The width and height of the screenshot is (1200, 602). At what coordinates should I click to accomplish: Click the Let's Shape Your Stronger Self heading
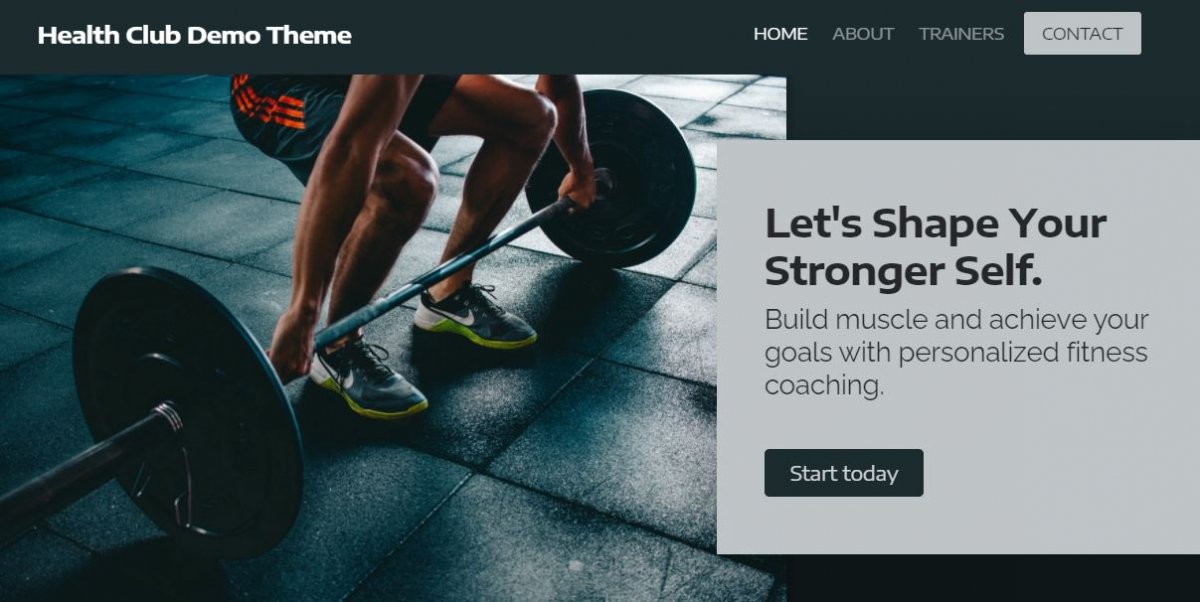(x=935, y=246)
